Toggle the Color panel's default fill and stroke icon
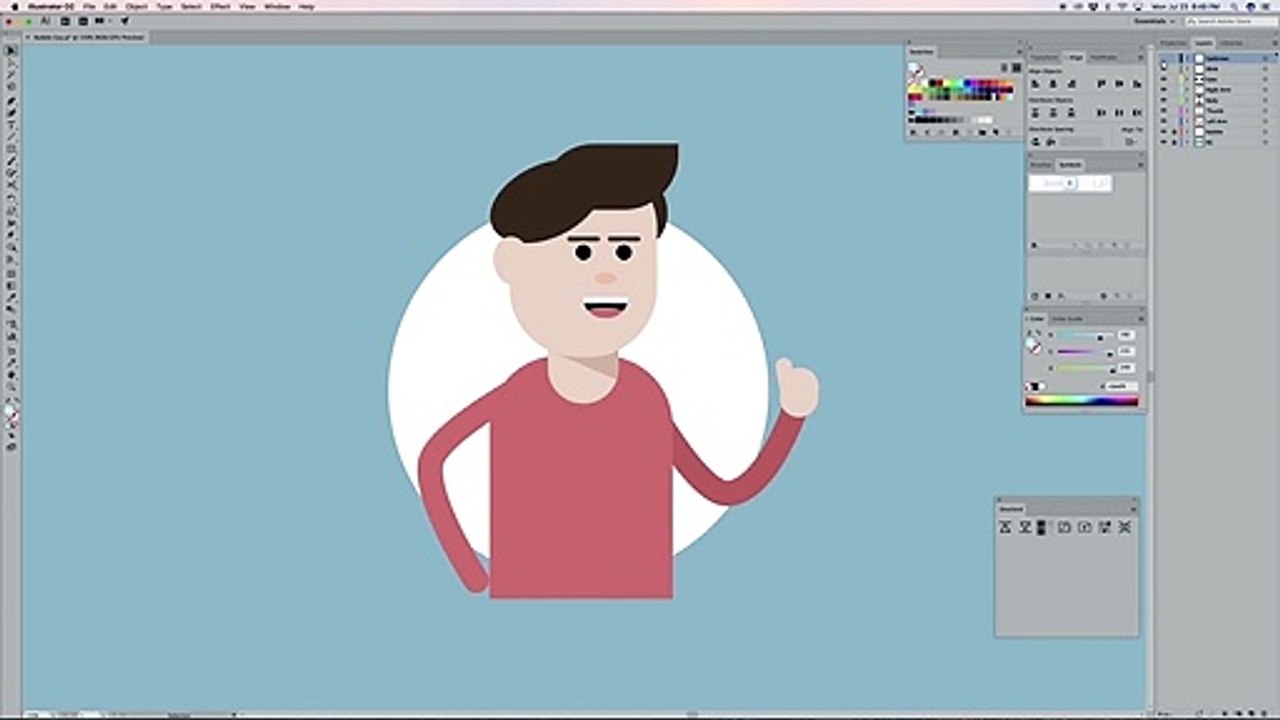 coord(1029,332)
